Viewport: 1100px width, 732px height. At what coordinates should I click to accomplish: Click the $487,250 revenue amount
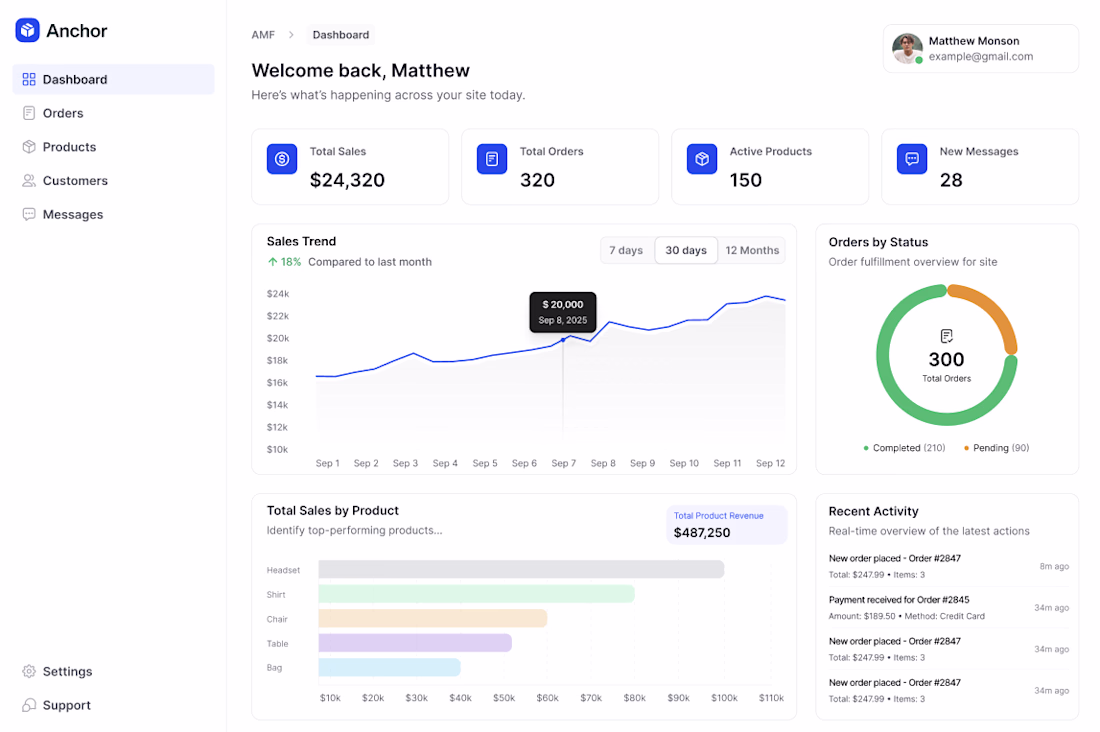702,533
